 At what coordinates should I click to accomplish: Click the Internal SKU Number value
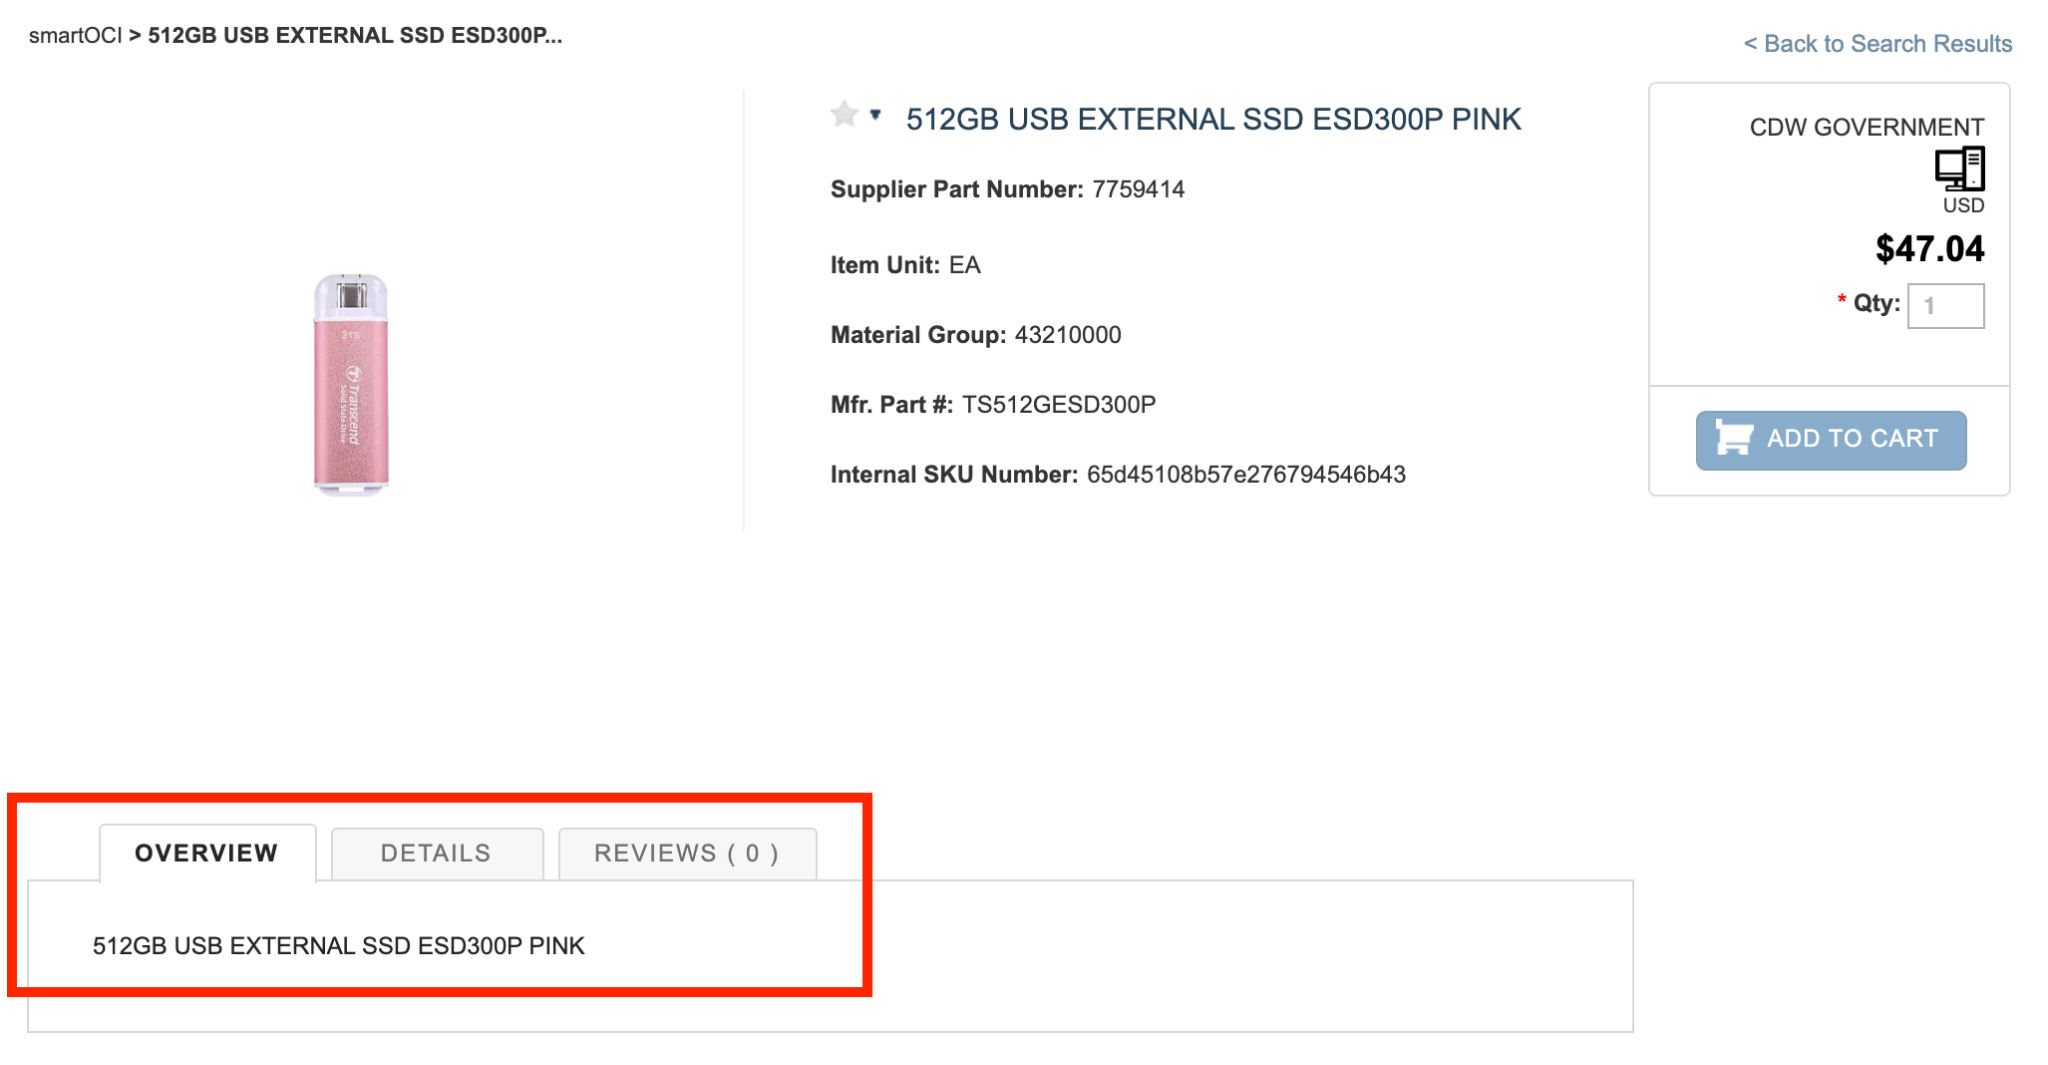coord(1246,475)
